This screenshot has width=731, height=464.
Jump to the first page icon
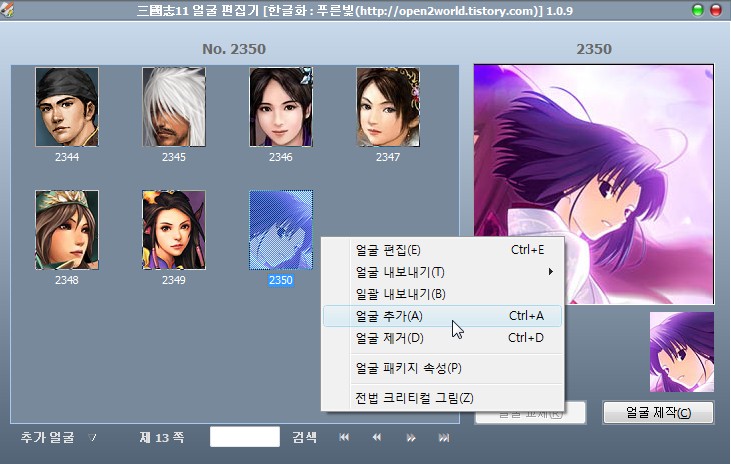344,437
